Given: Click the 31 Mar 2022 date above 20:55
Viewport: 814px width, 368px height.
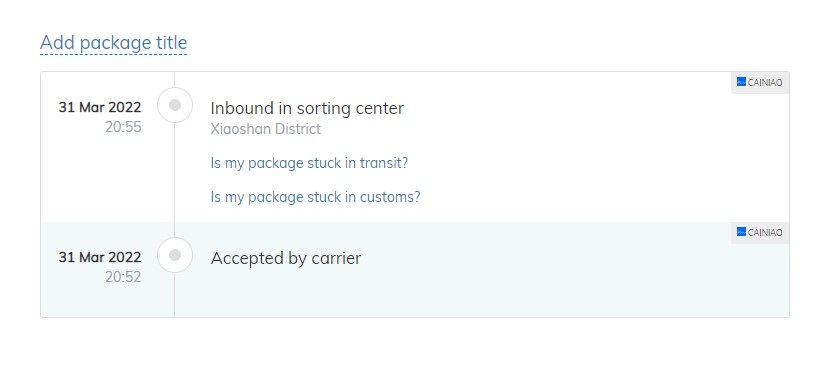Looking at the screenshot, I should [100, 107].
